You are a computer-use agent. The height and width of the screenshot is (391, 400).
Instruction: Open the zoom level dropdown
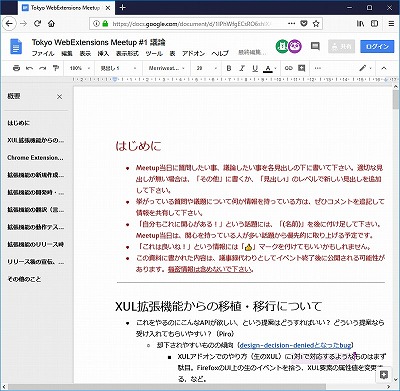click(x=80, y=68)
